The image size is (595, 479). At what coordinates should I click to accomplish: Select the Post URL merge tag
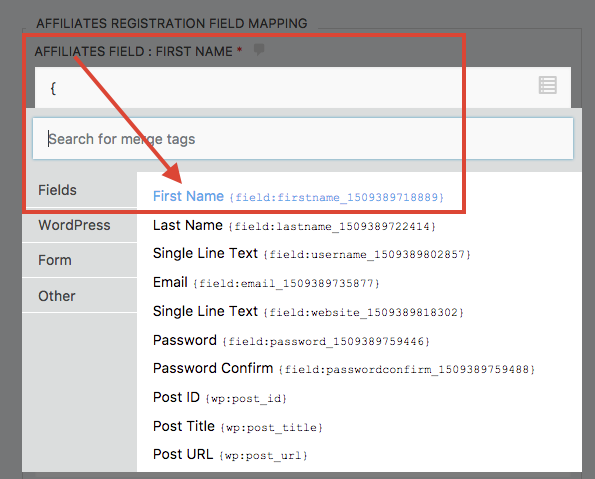pos(230,455)
